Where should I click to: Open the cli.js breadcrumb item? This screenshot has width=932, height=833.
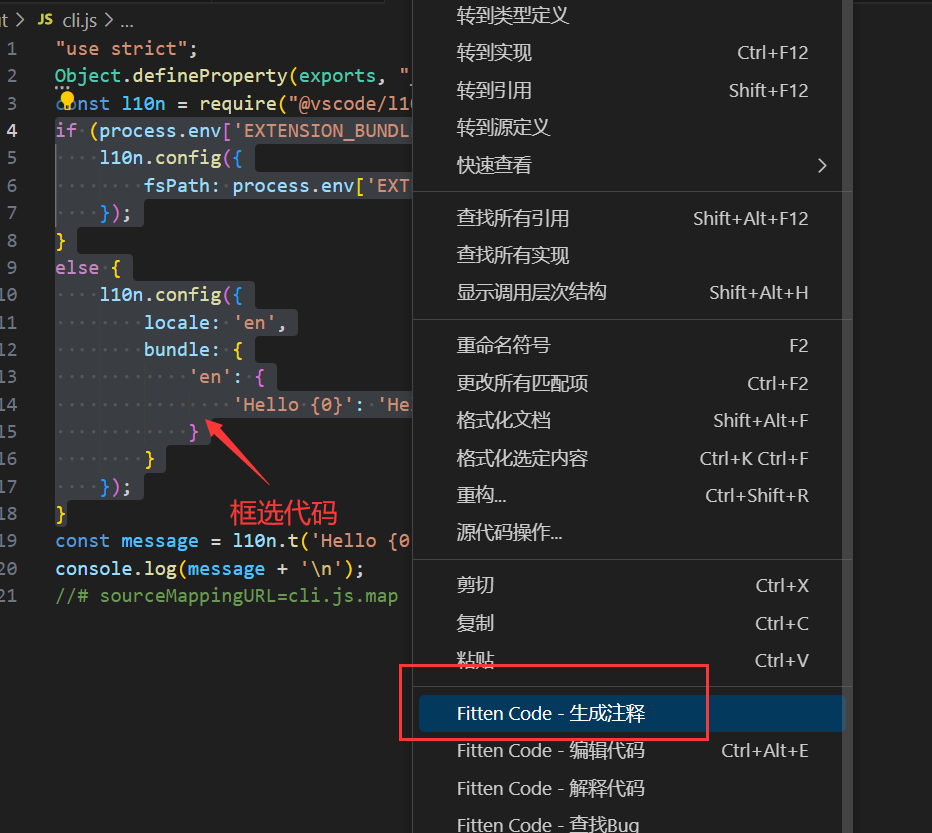pyautogui.click(x=80, y=21)
